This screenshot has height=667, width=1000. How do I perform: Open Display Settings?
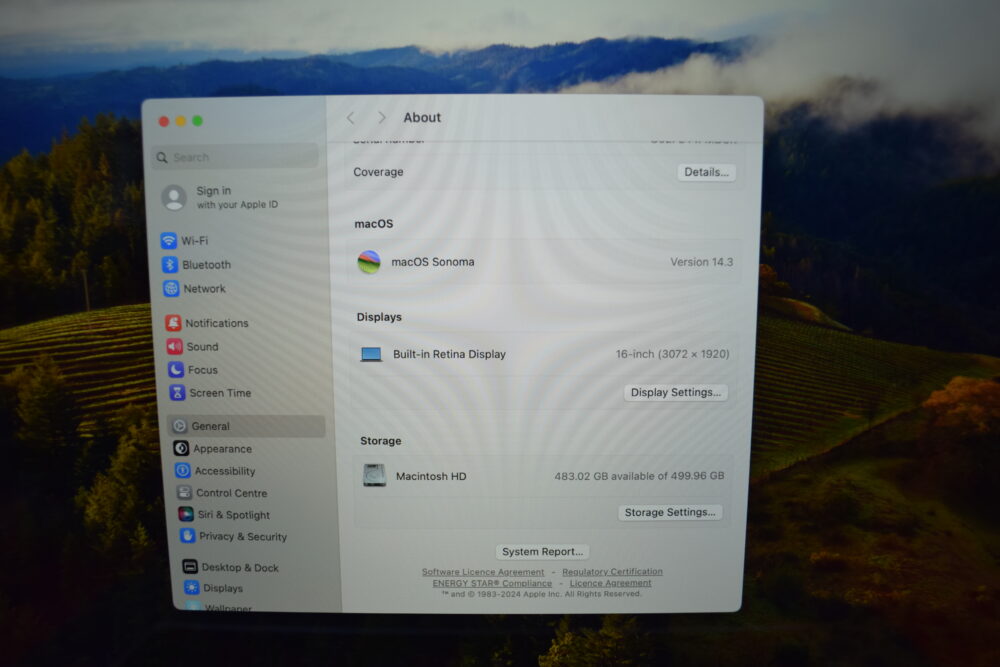click(675, 392)
